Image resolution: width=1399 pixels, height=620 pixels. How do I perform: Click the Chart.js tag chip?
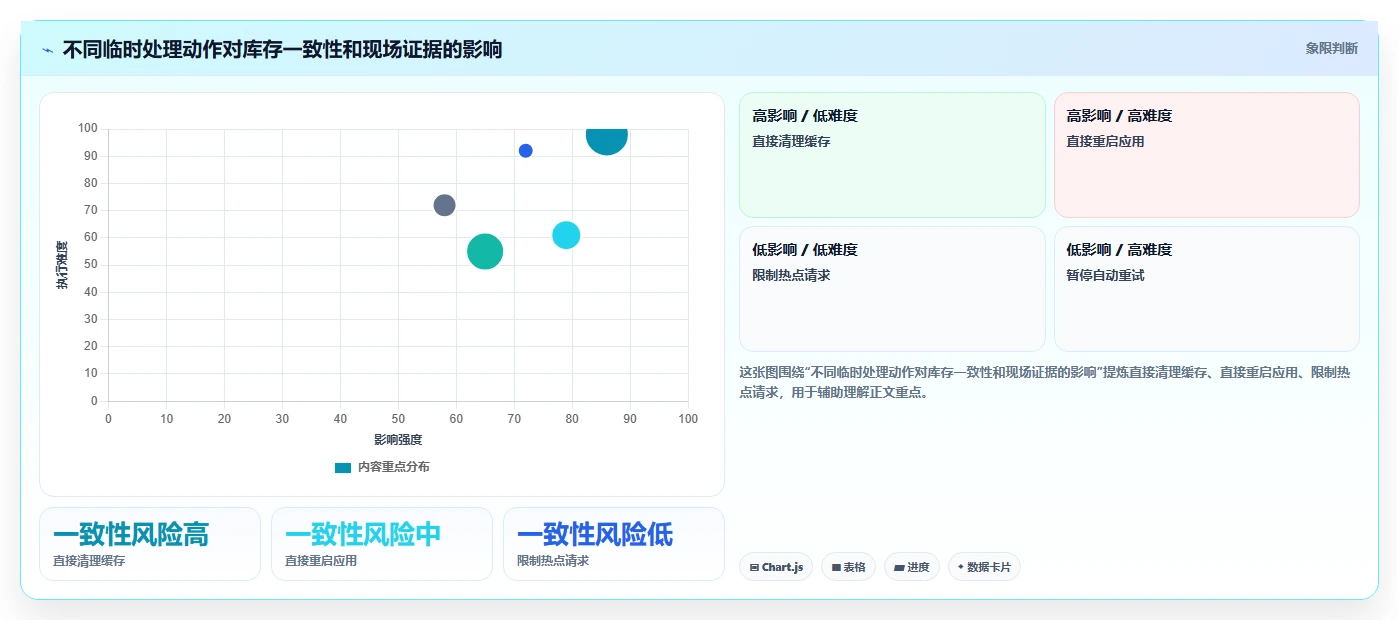[776, 567]
